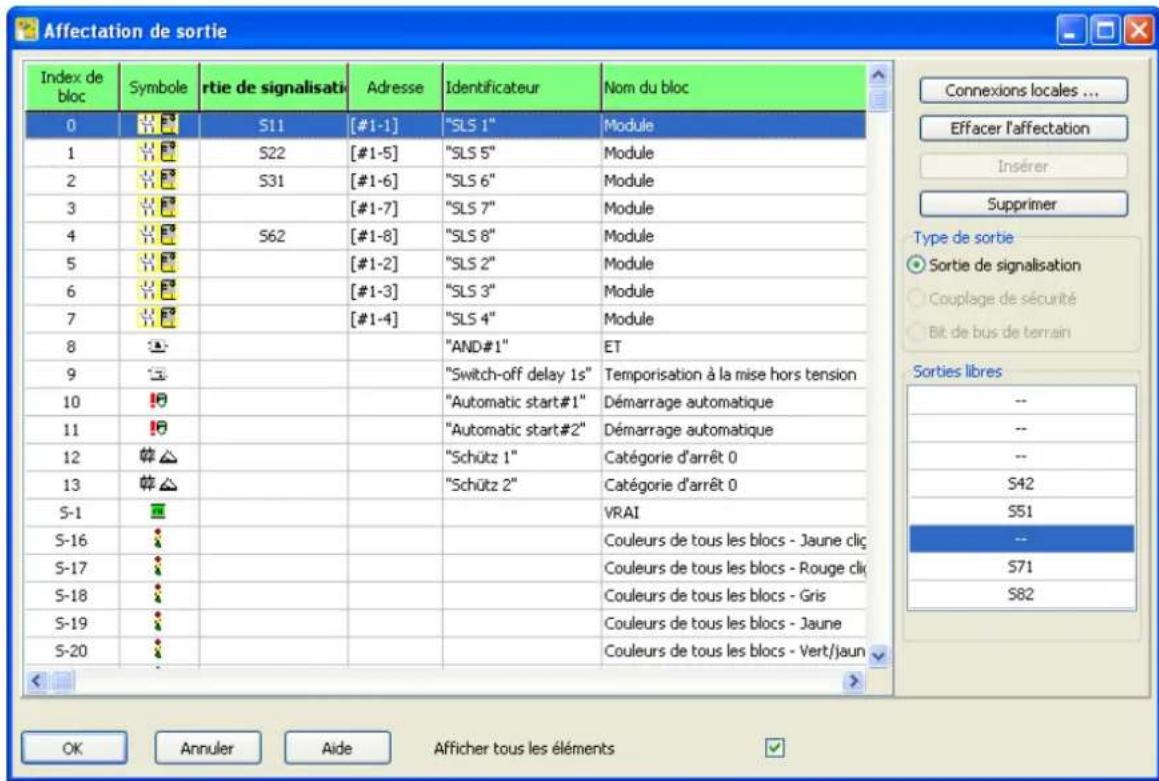This screenshot has width=1159, height=781.
Task: Sort by the Index de bloc column header
Action: coord(72,87)
